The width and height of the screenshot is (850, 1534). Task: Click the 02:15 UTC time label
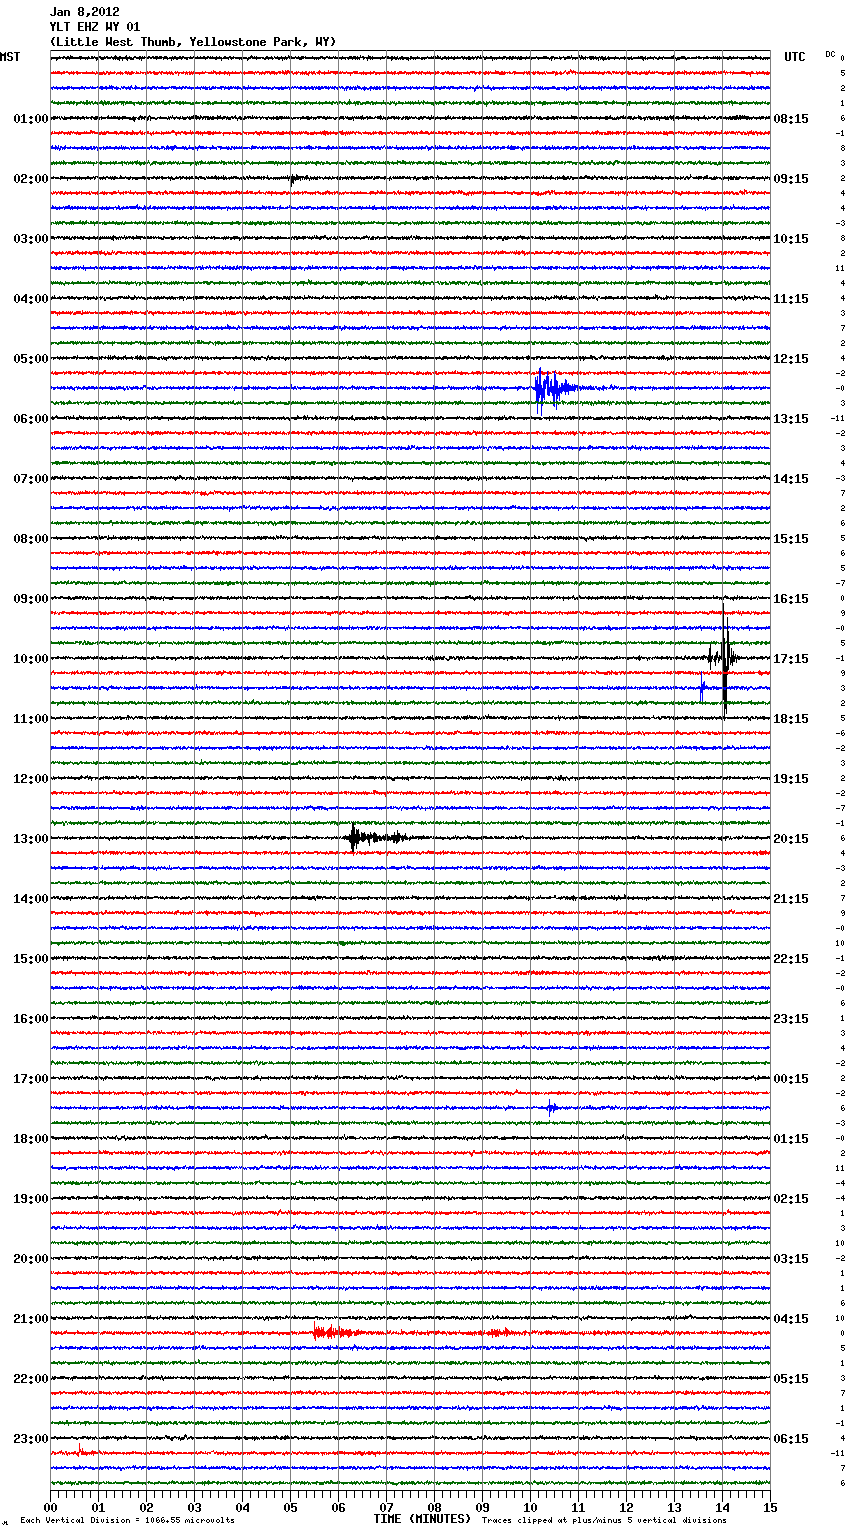point(791,1199)
